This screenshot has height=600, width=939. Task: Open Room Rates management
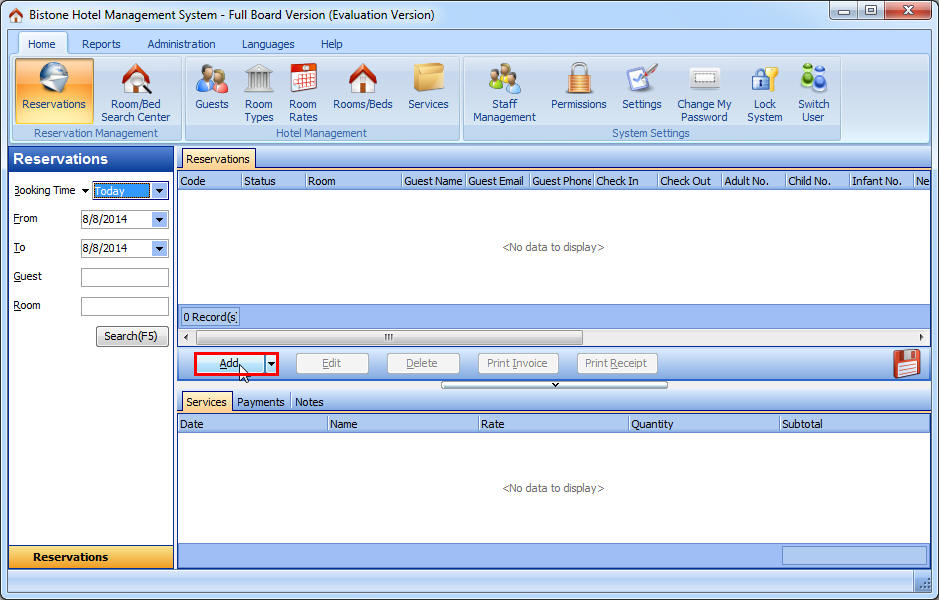[x=302, y=90]
